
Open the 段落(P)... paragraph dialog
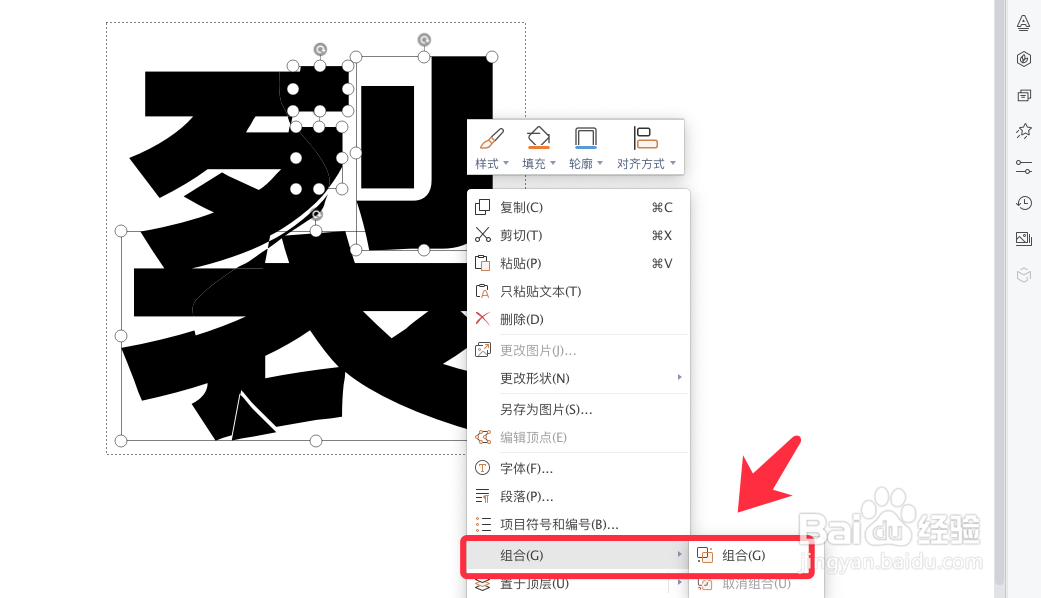click(578, 496)
